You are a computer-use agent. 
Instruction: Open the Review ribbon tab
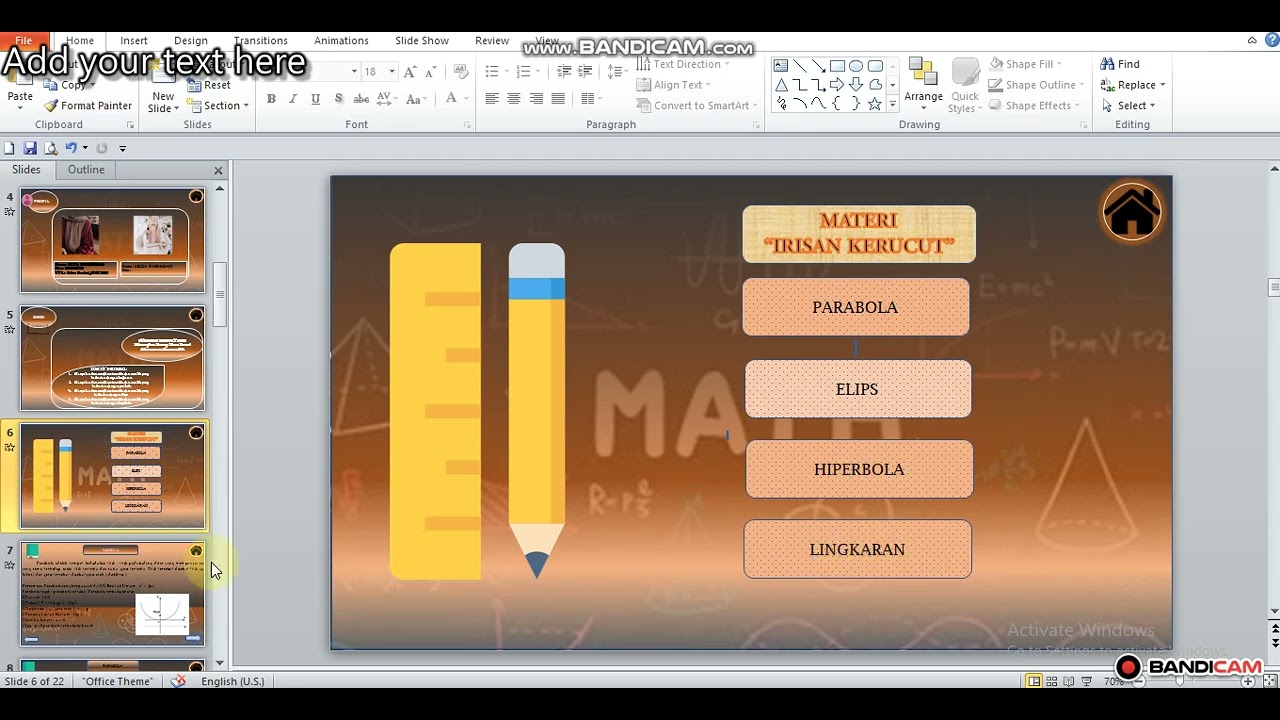[x=492, y=41]
